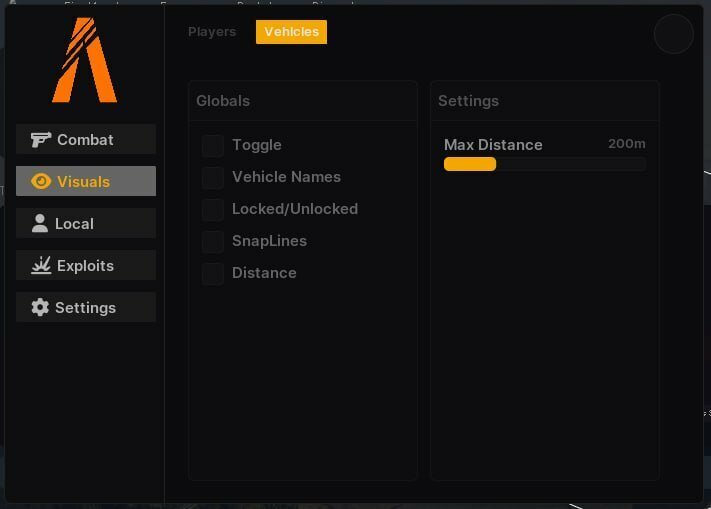
Task: Click the person icon beside Local
Action: [x=40, y=223]
